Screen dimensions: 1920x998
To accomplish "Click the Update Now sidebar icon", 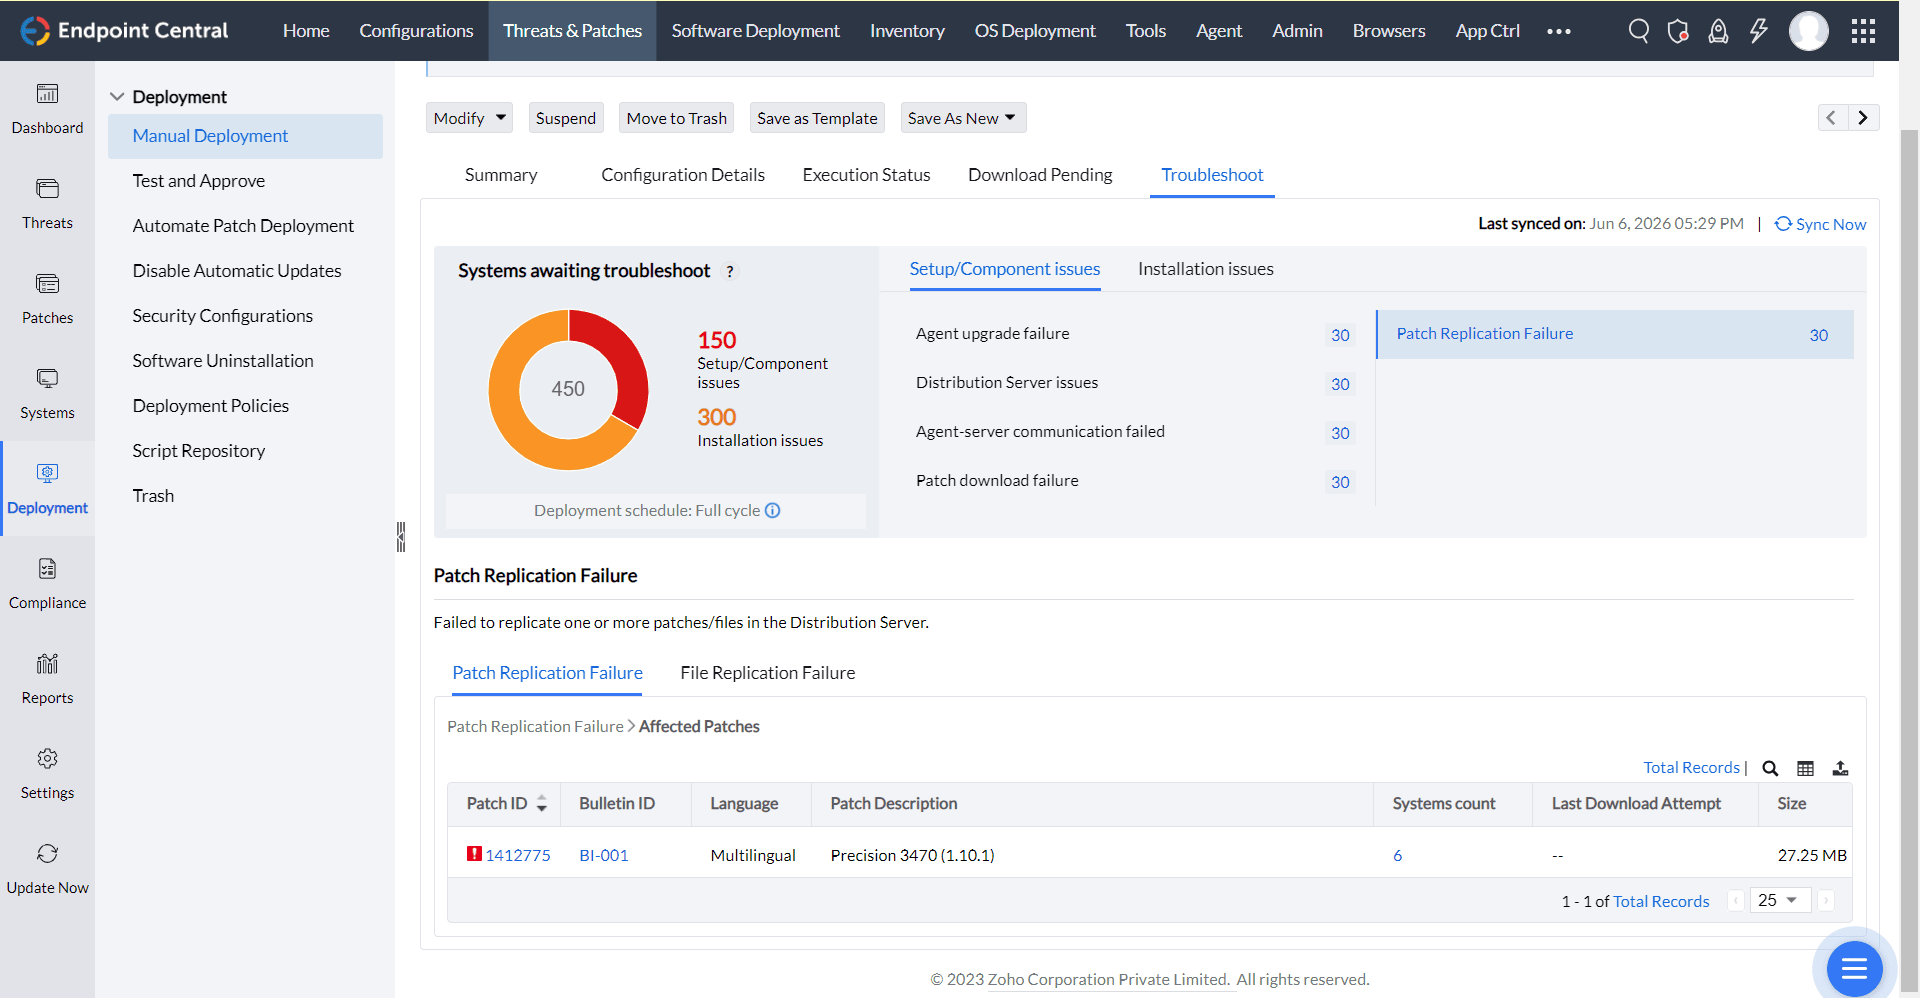I will coord(47,868).
